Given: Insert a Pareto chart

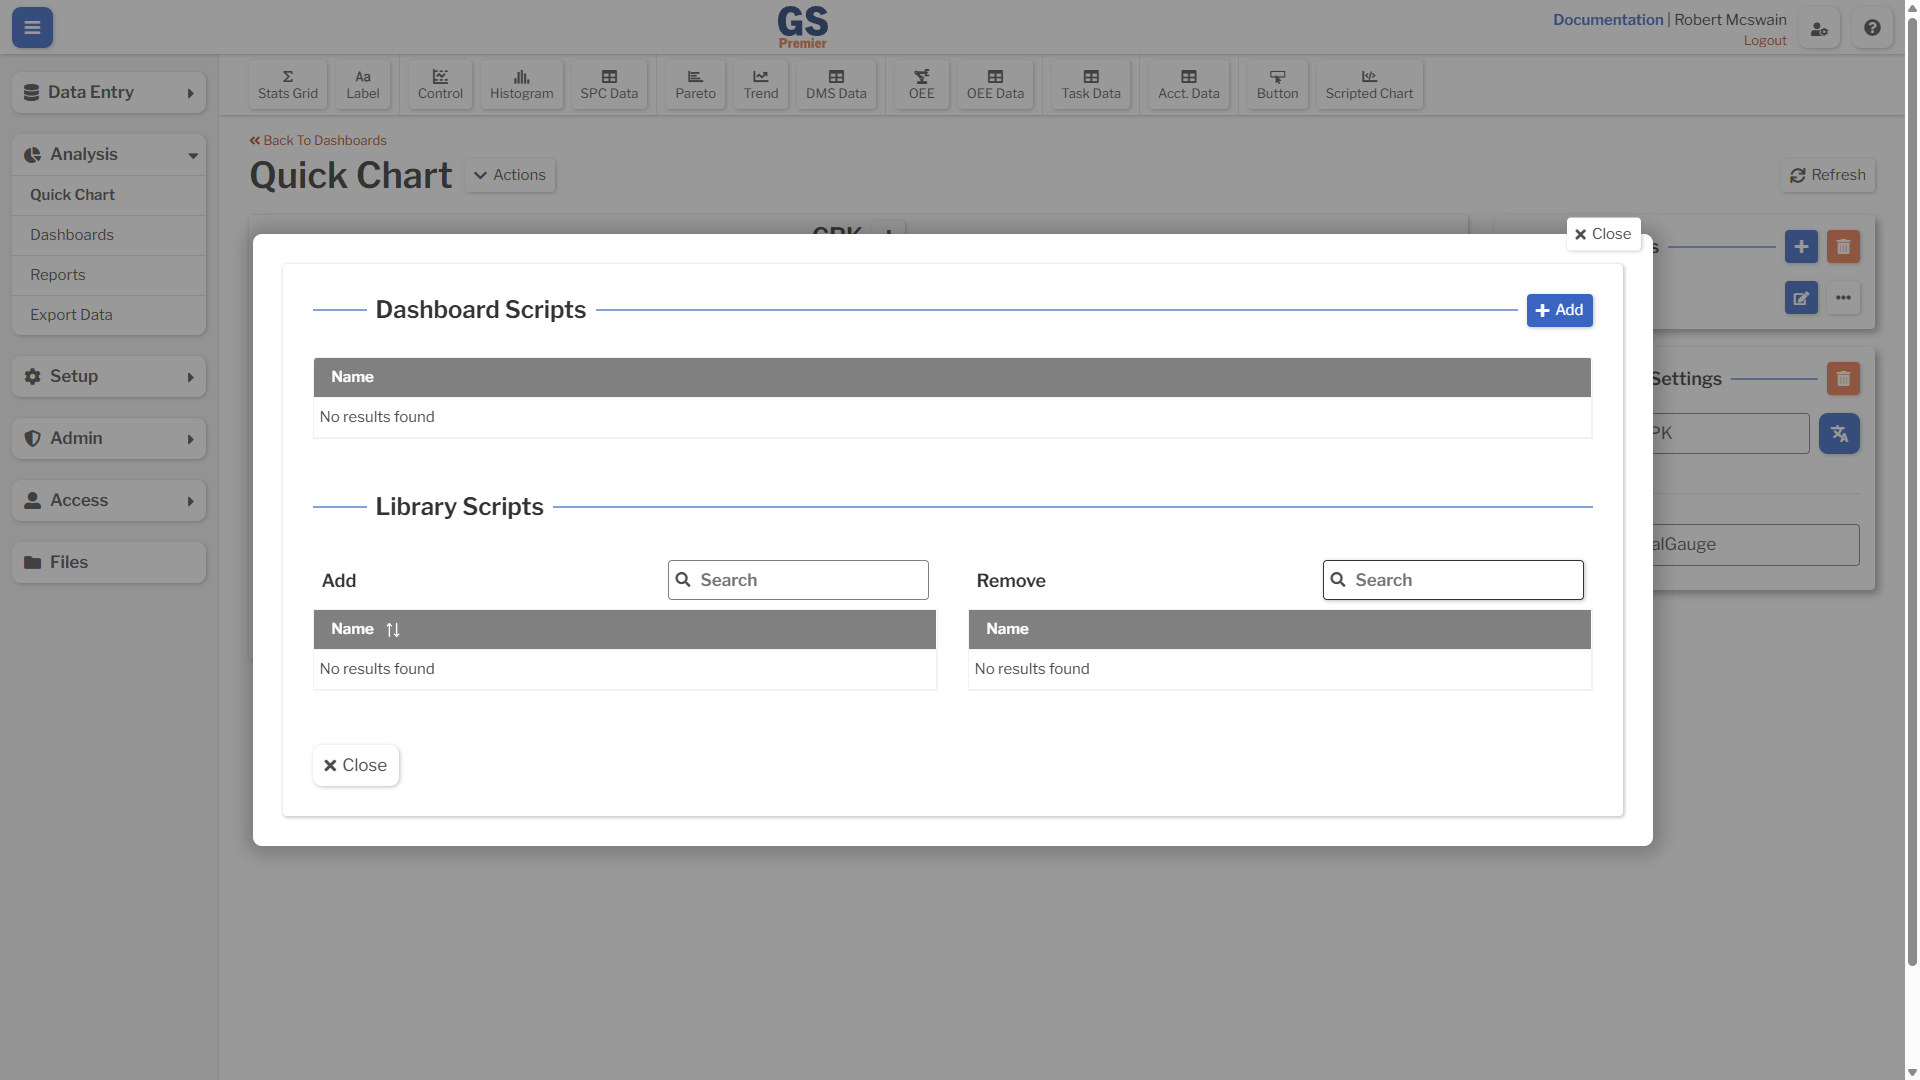Looking at the screenshot, I should pos(695,84).
